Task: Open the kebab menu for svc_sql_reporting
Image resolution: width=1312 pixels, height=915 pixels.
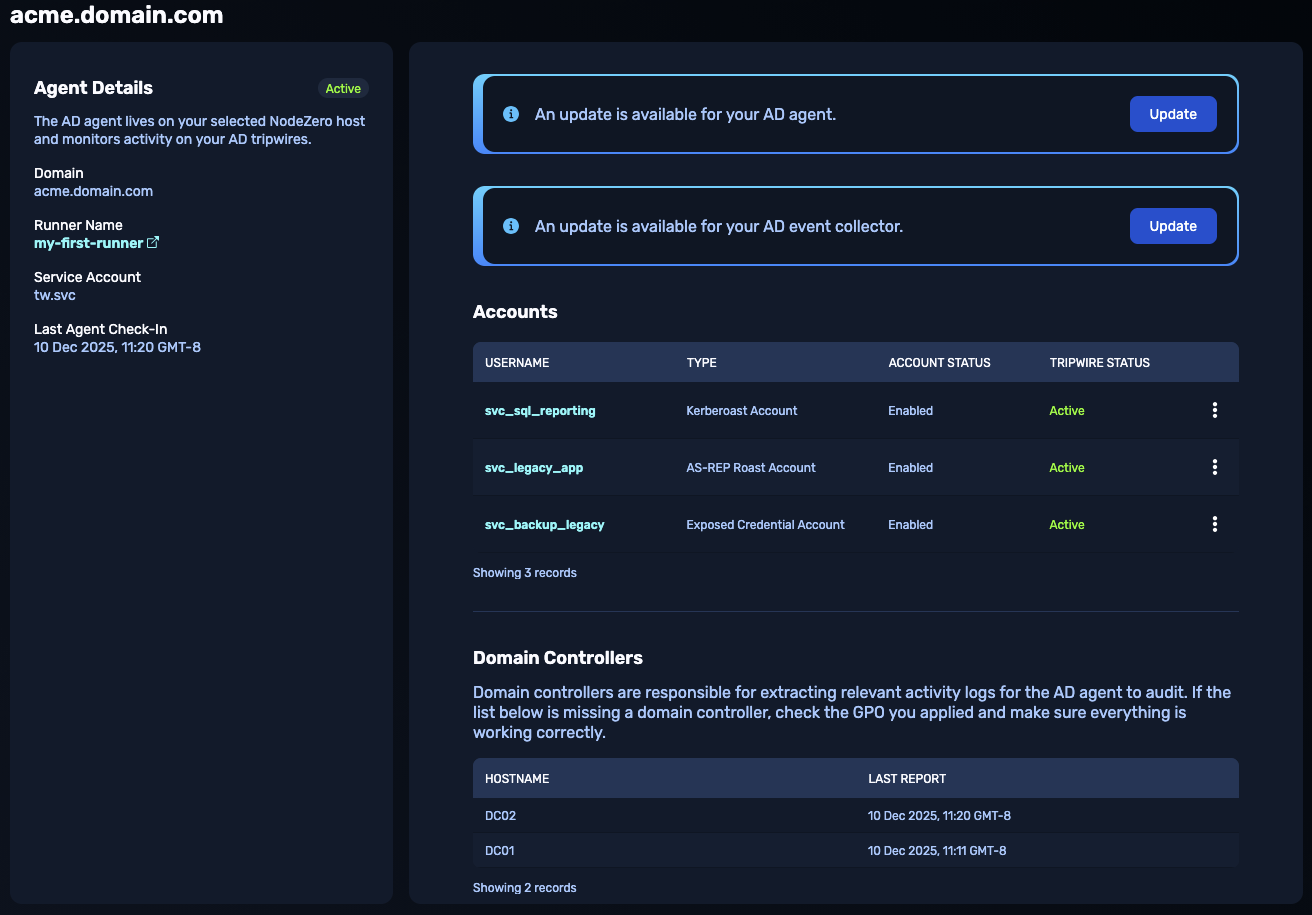Action: [1214, 410]
